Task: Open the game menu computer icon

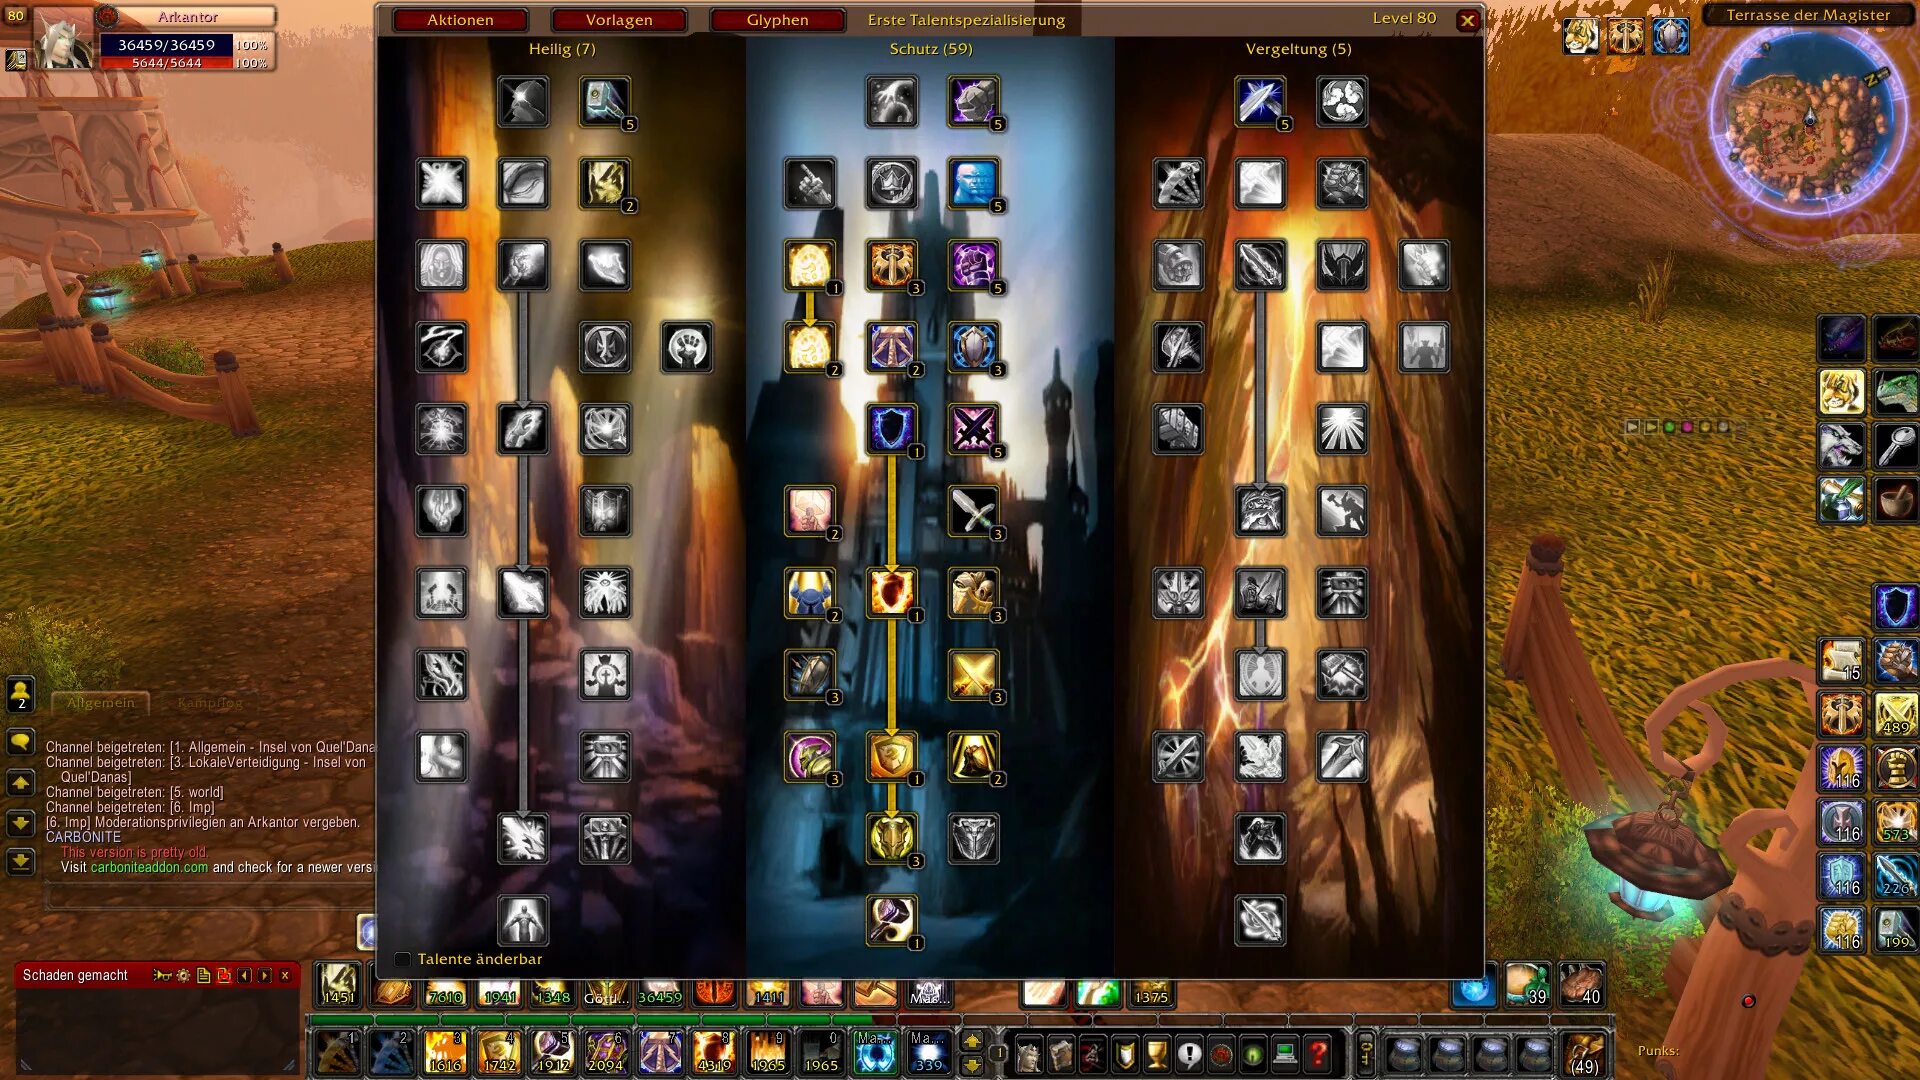Action: click(x=1286, y=1054)
